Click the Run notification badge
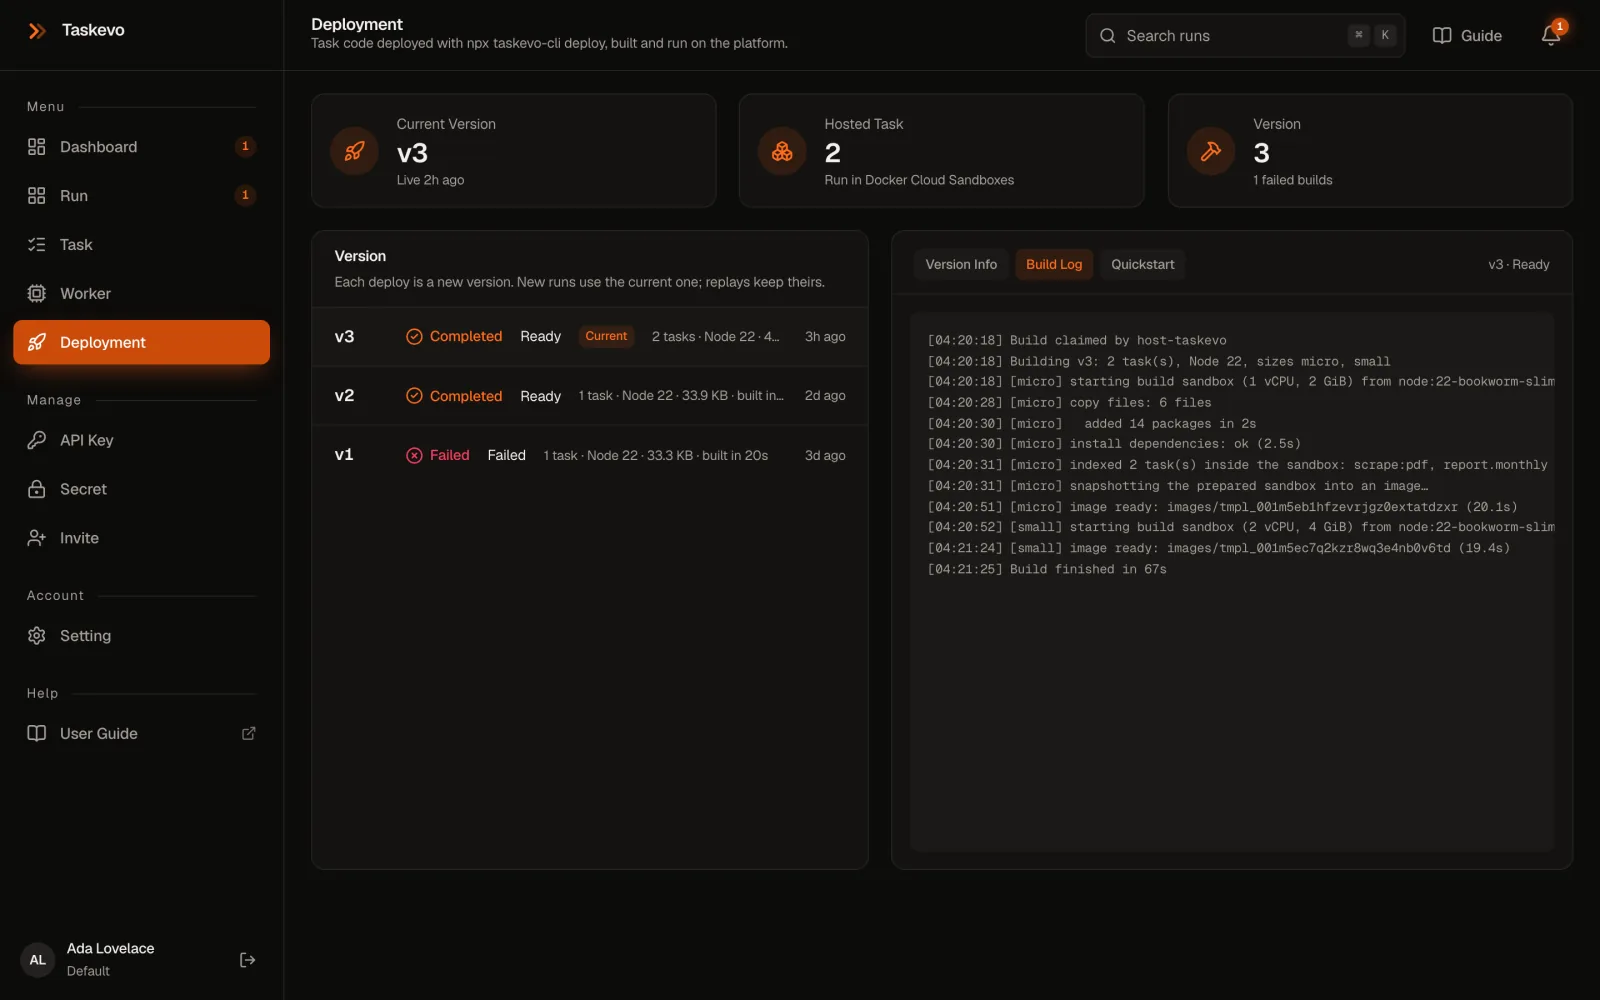The height and width of the screenshot is (1000, 1600). [x=245, y=196]
